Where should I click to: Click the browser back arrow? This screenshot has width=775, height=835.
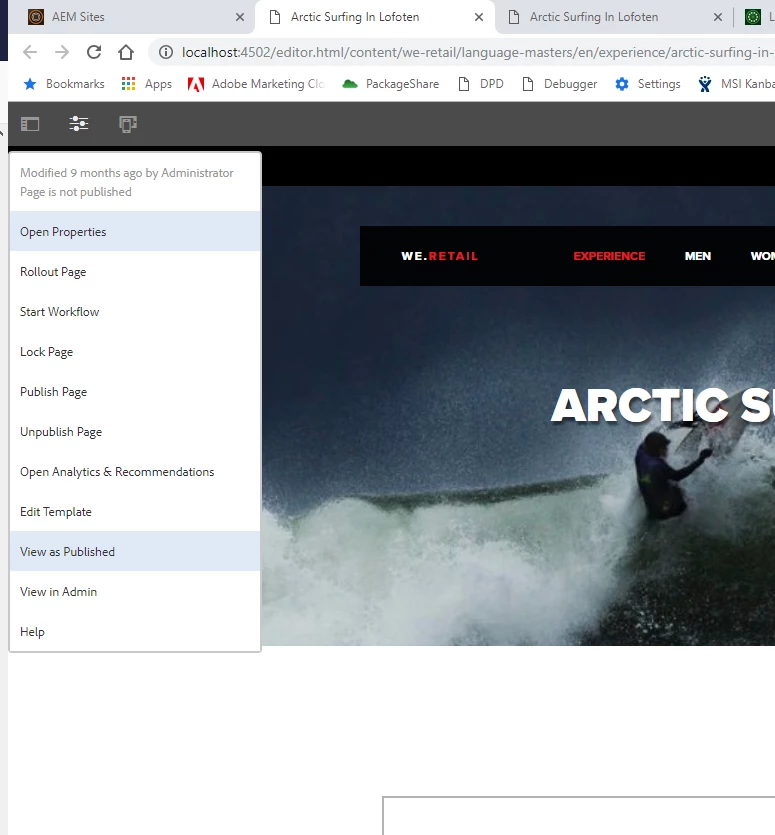coord(30,52)
